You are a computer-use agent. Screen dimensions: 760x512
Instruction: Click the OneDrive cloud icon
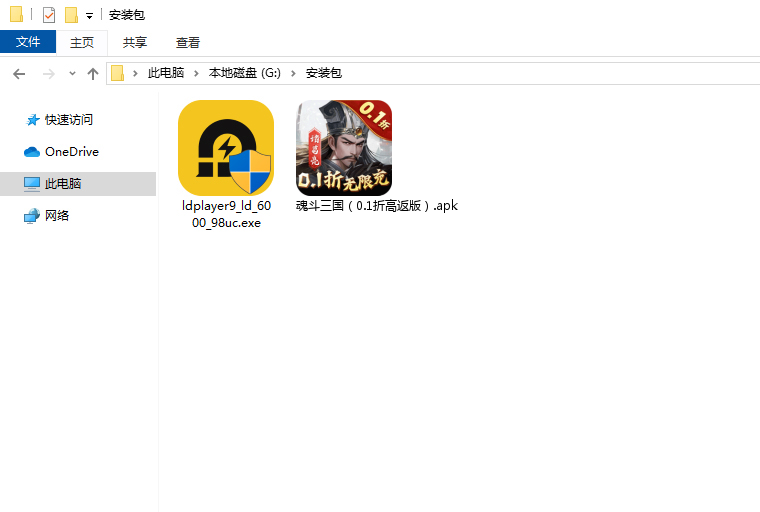coord(32,152)
